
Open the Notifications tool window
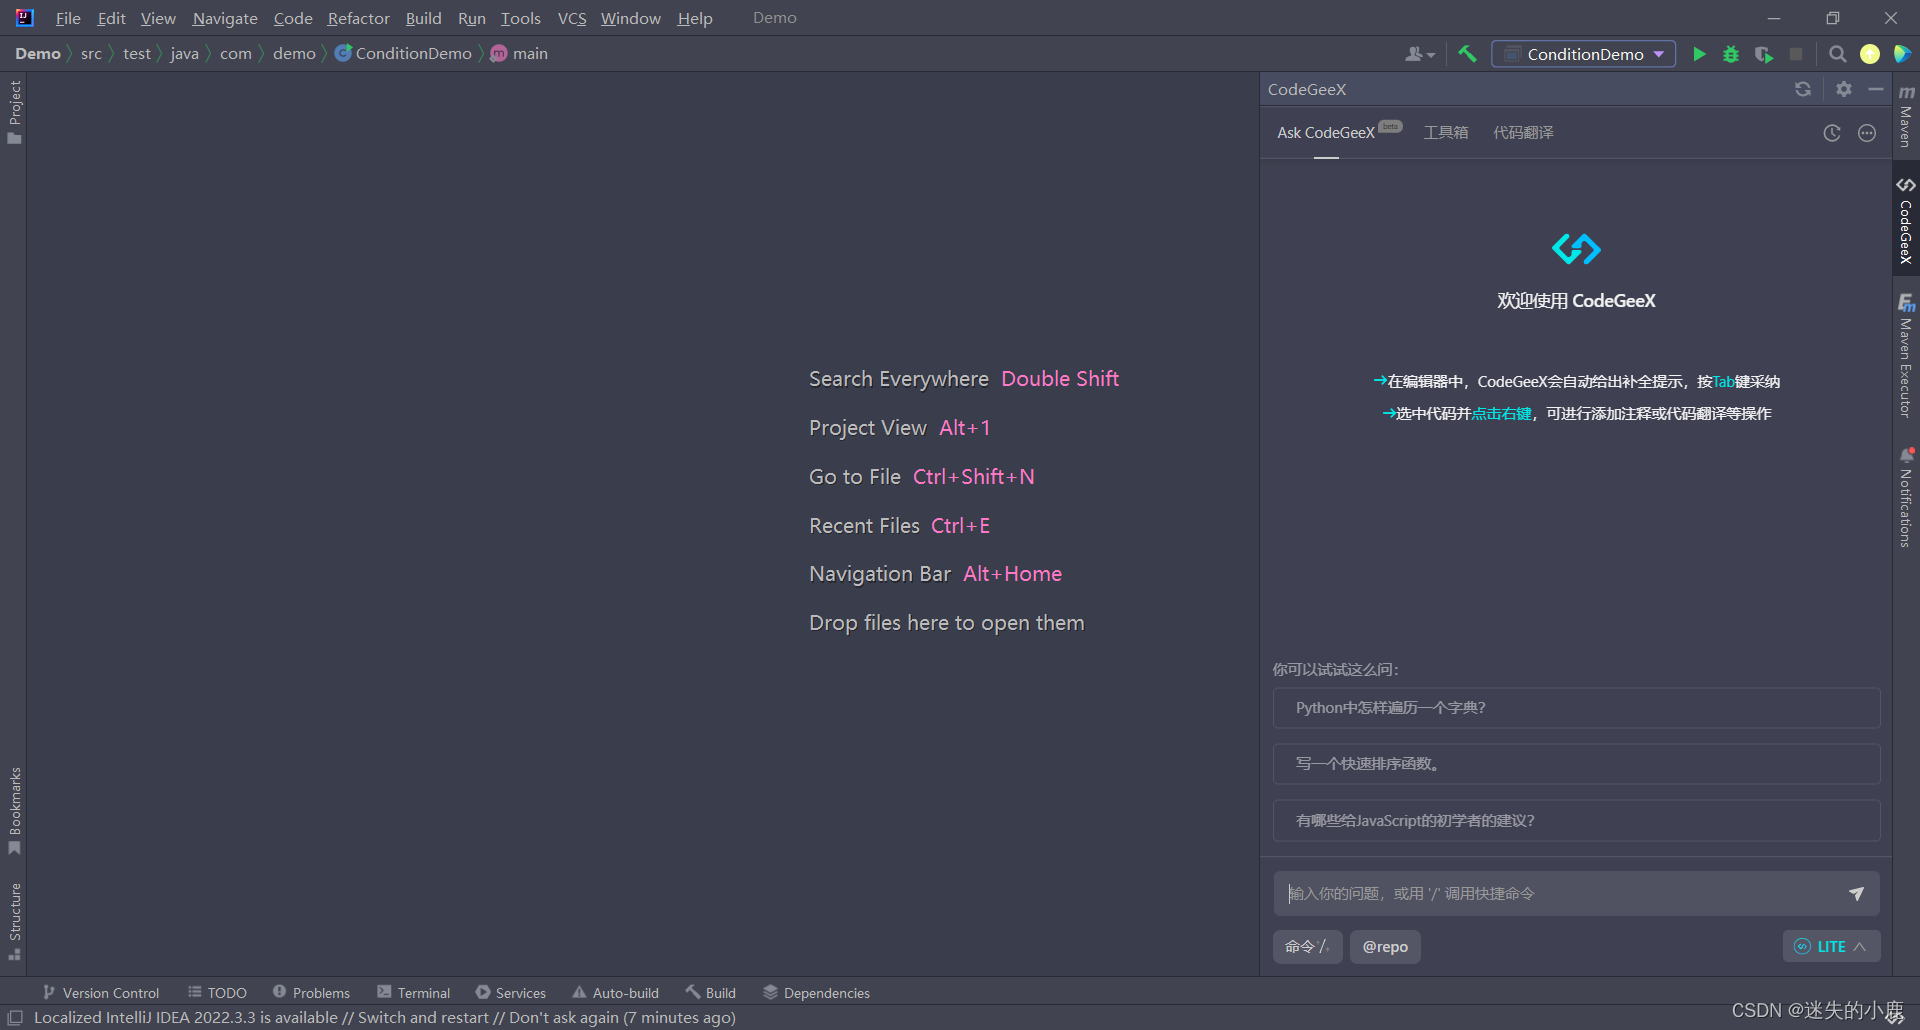click(1906, 497)
